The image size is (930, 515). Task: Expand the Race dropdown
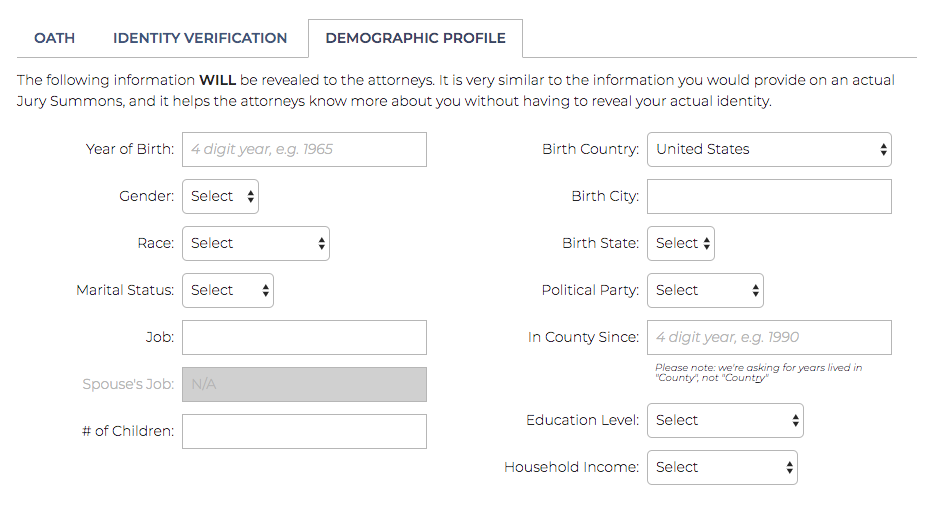pyautogui.click(x=256, y=243)
